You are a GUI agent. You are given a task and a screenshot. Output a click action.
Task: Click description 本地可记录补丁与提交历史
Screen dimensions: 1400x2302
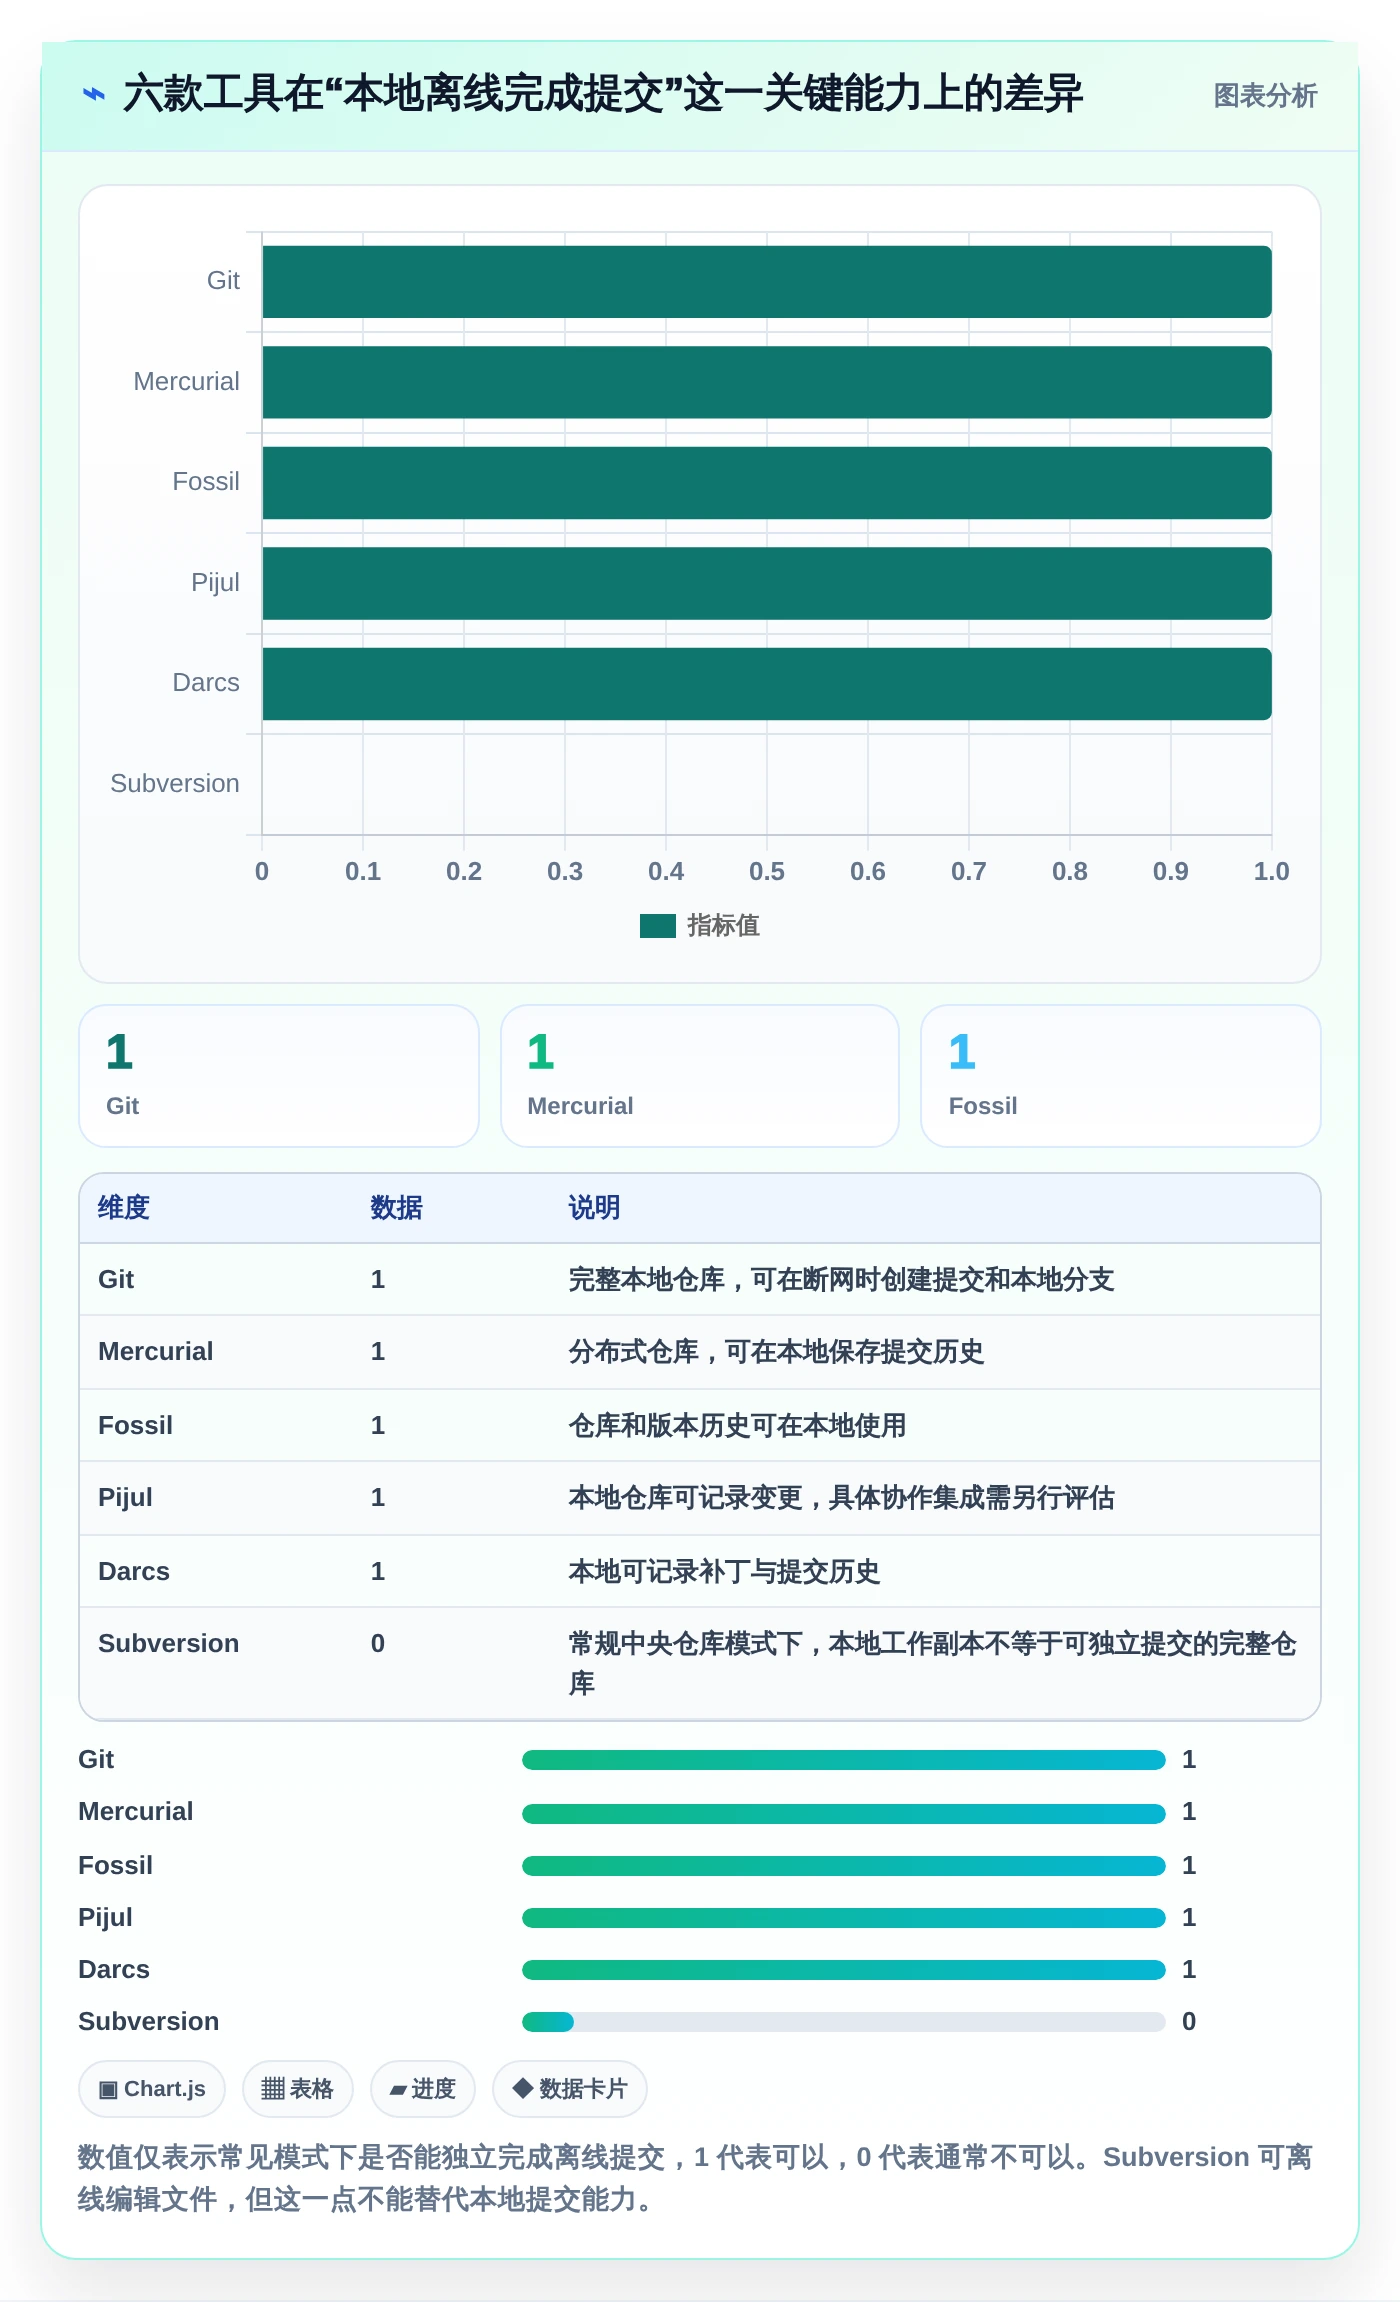pos(724,1571)
